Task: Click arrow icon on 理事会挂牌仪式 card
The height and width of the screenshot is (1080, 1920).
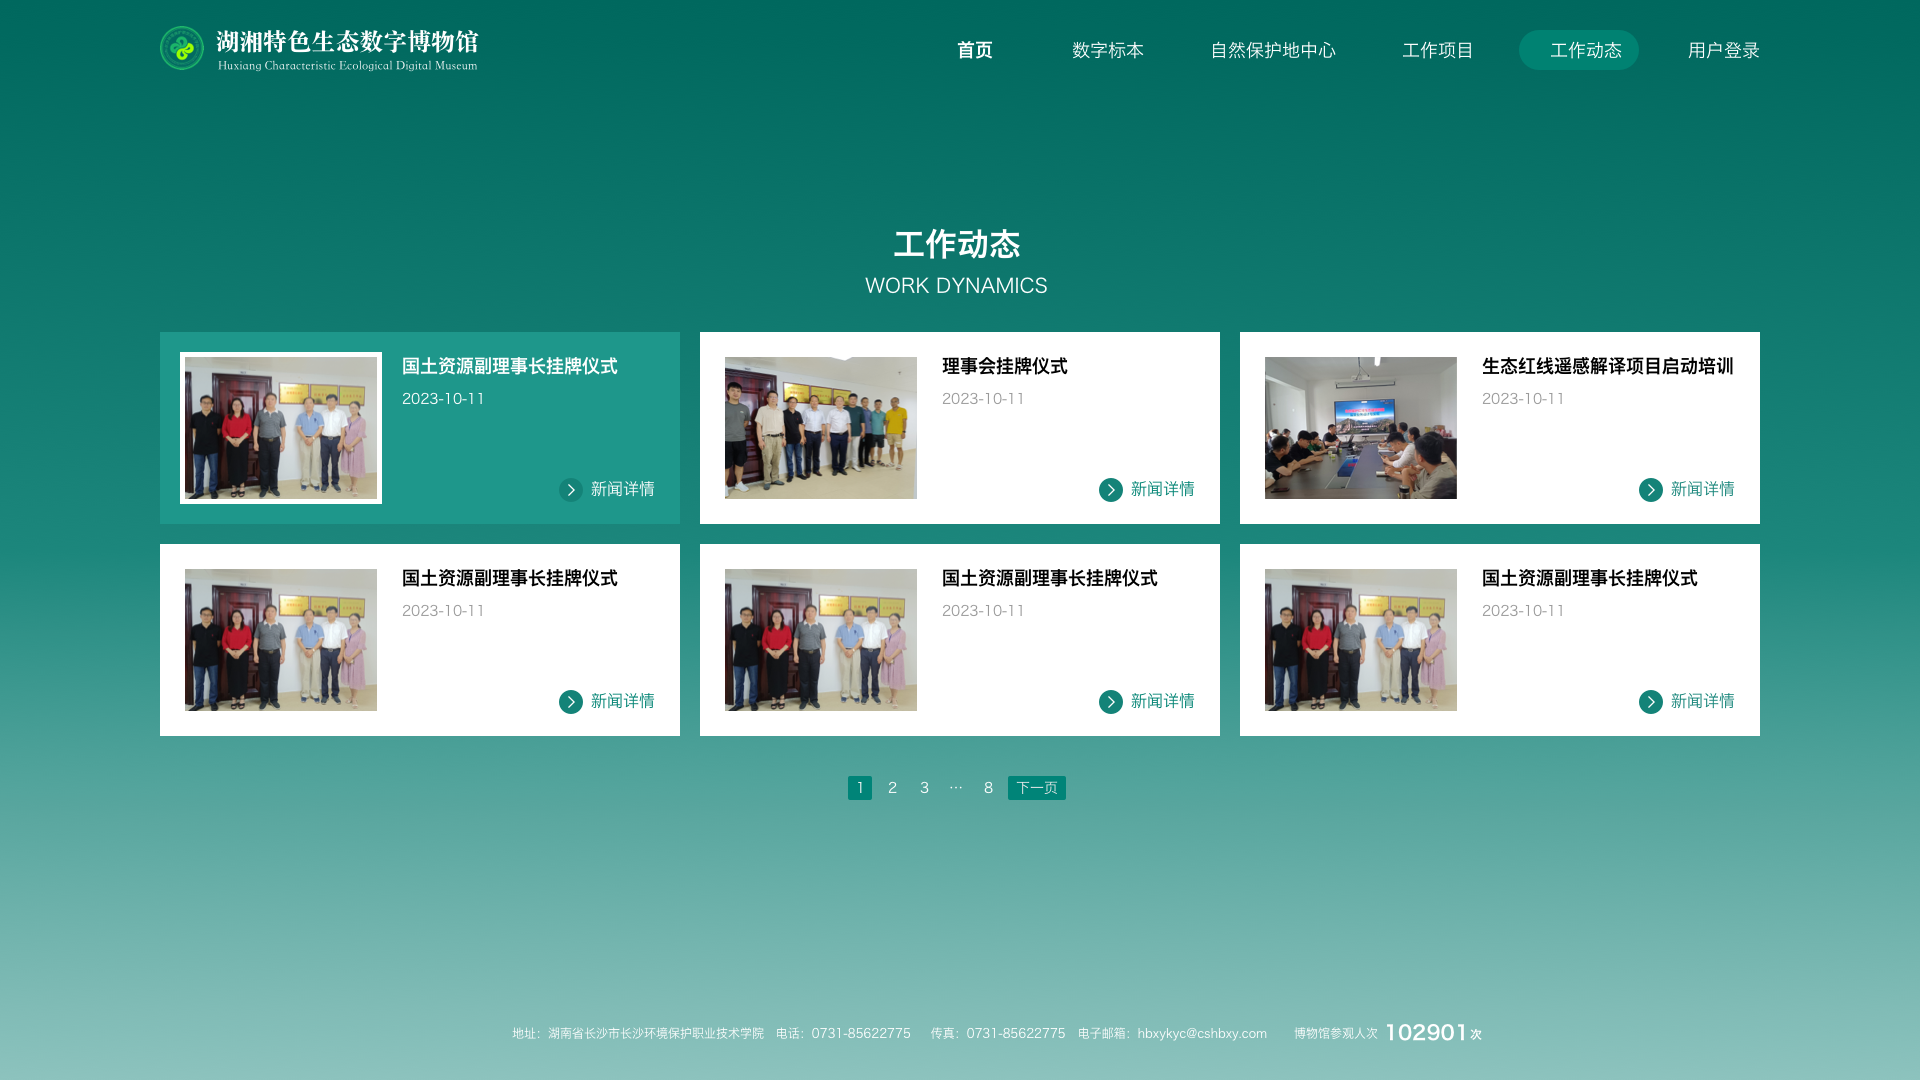Action: 1110,490
